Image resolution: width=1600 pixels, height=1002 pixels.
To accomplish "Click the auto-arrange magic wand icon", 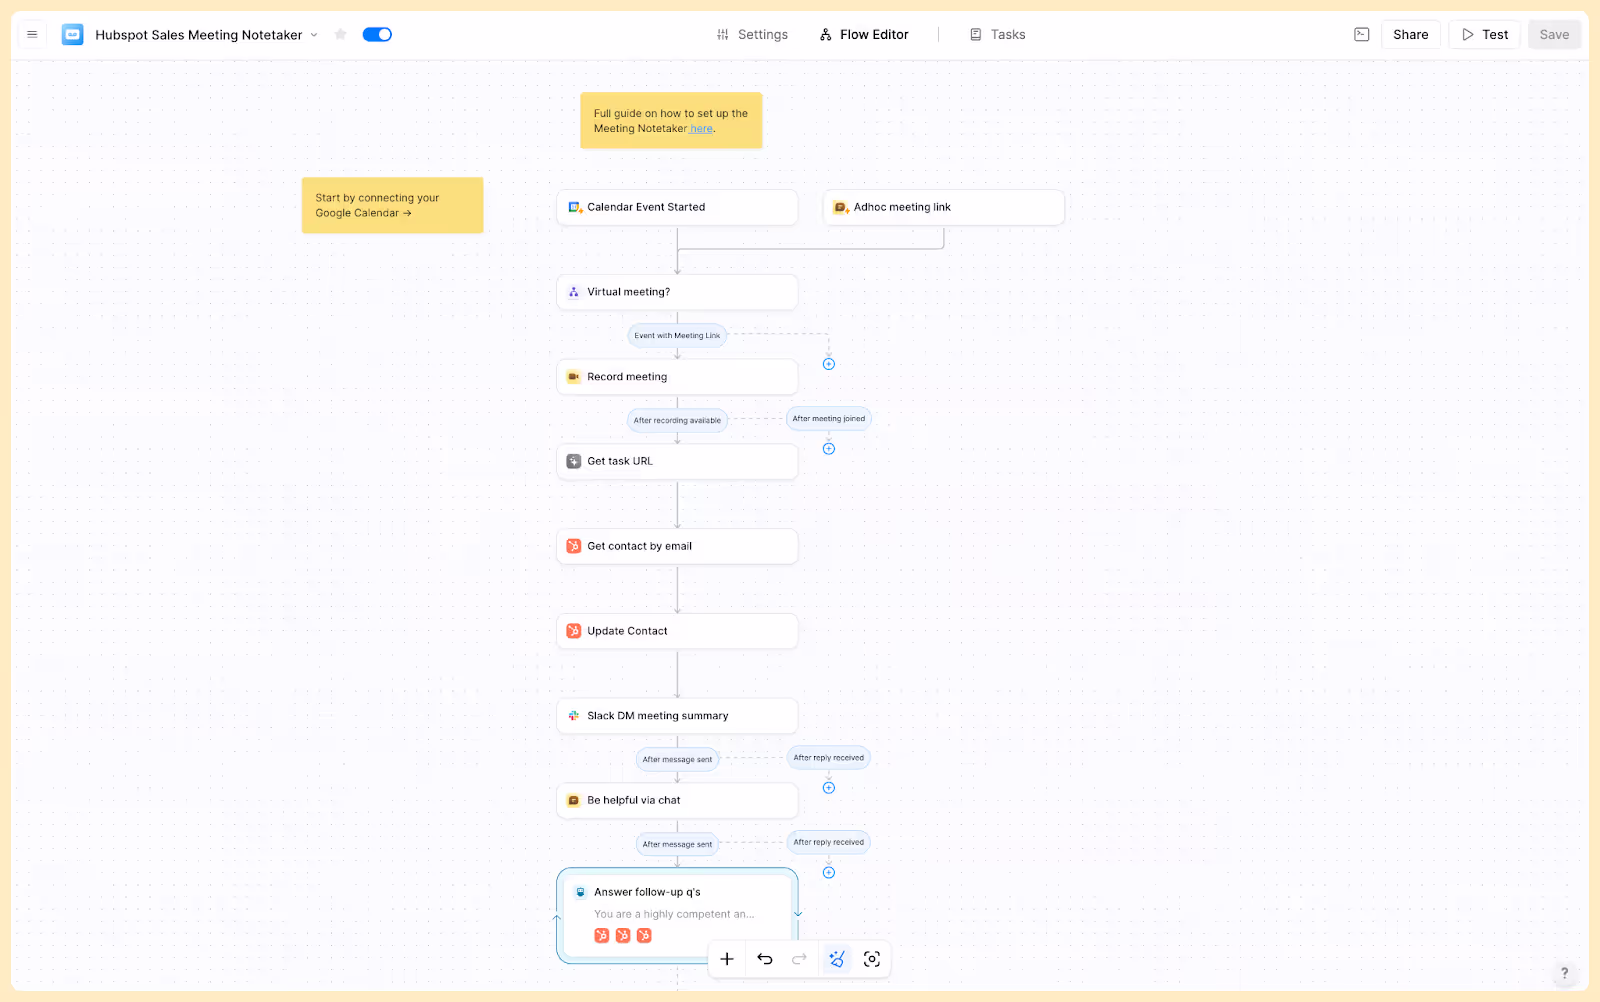I will 837,959.
